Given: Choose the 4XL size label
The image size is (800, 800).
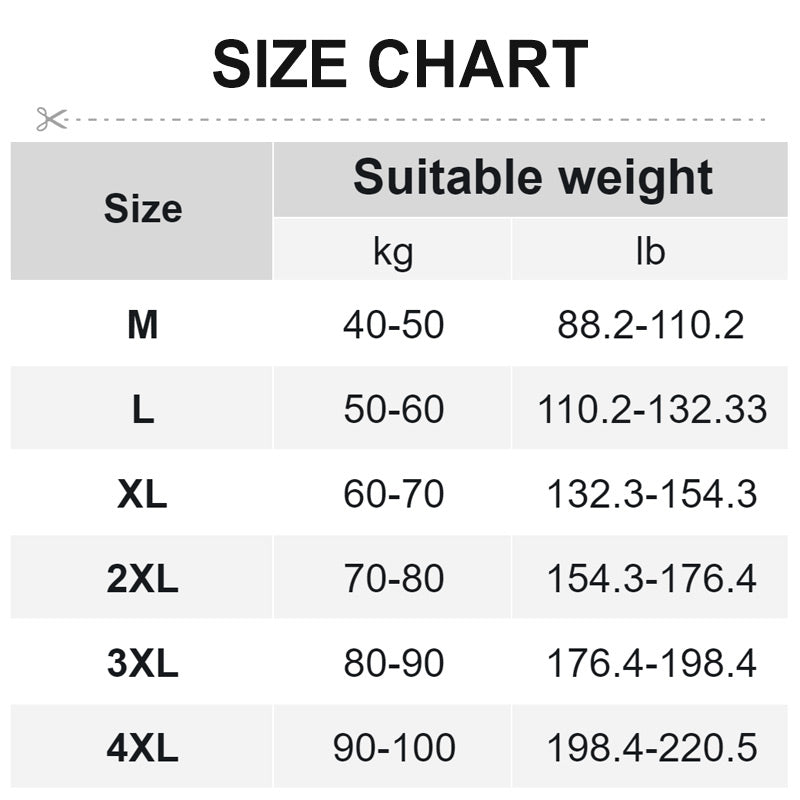Looking at the screenshot, I should click(x=142, y=747).
